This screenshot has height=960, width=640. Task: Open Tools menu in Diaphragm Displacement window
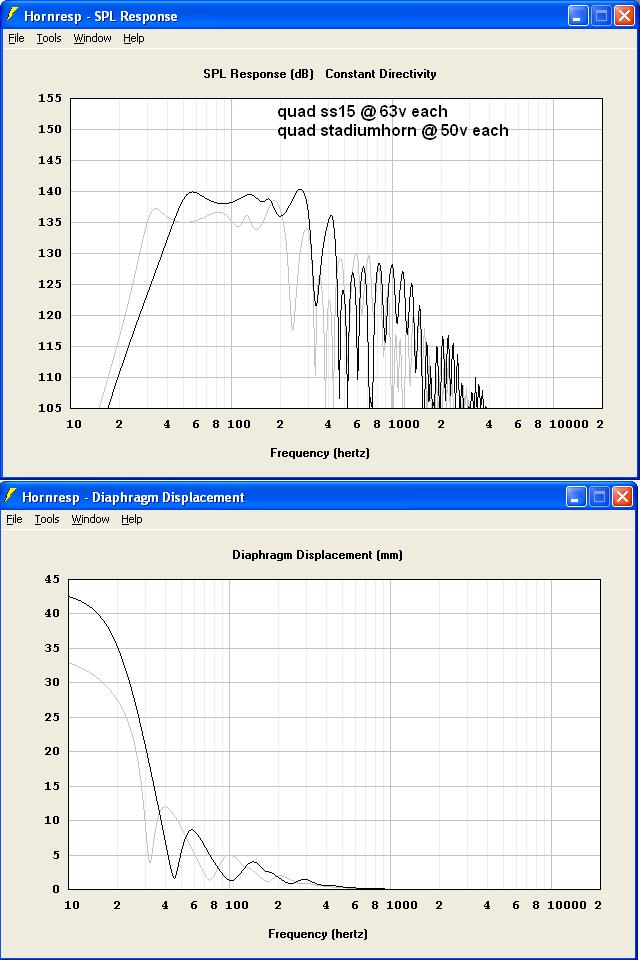(47, 519)
